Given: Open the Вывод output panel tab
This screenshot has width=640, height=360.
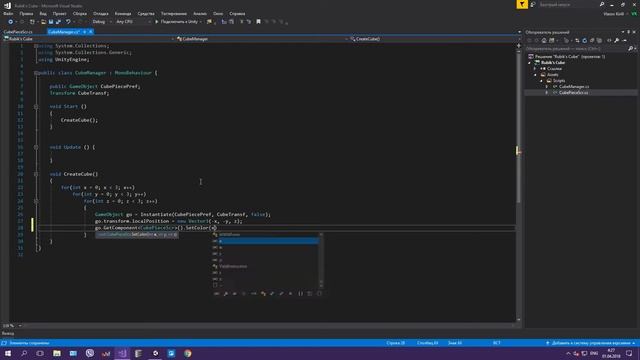Looking at the screenshot, I should click(x=8, y=333).
